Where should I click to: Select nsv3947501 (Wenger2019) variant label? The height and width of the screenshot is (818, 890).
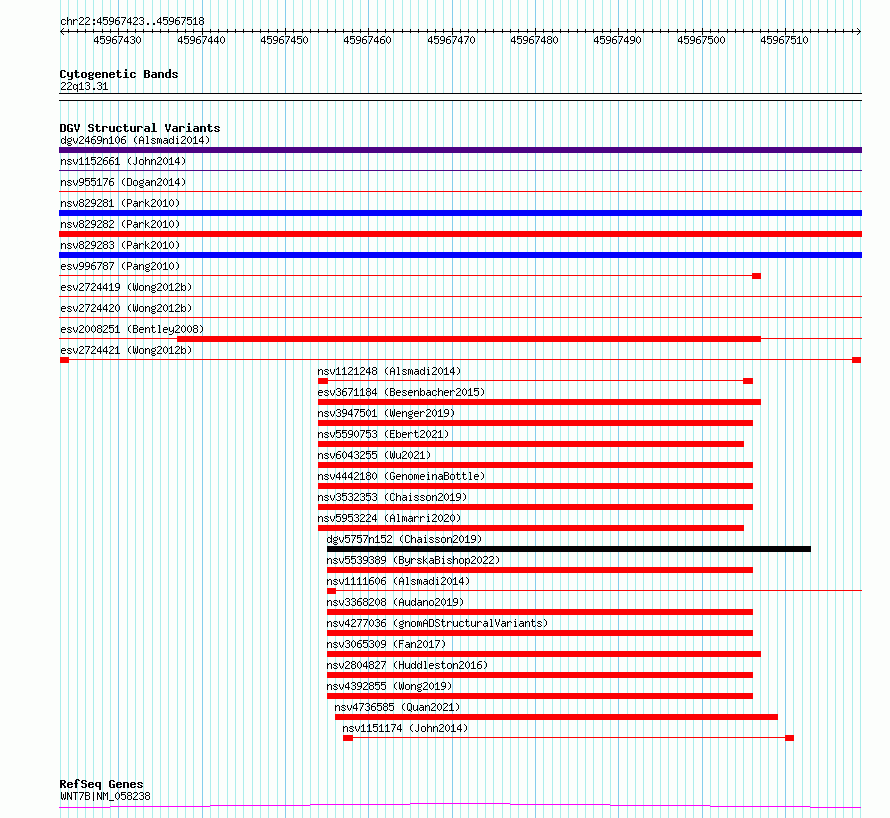386,413
